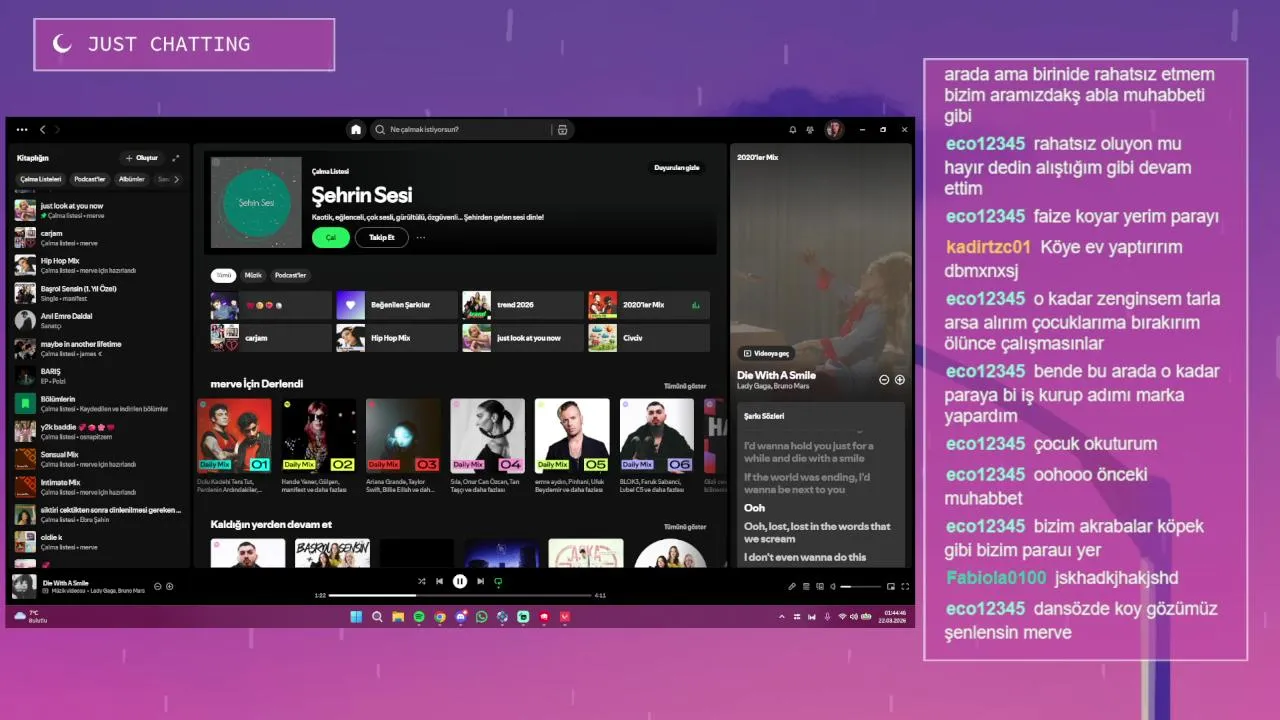Seek on the song progress bar
The image size is (1280, 720).
[x=460, y=595]
